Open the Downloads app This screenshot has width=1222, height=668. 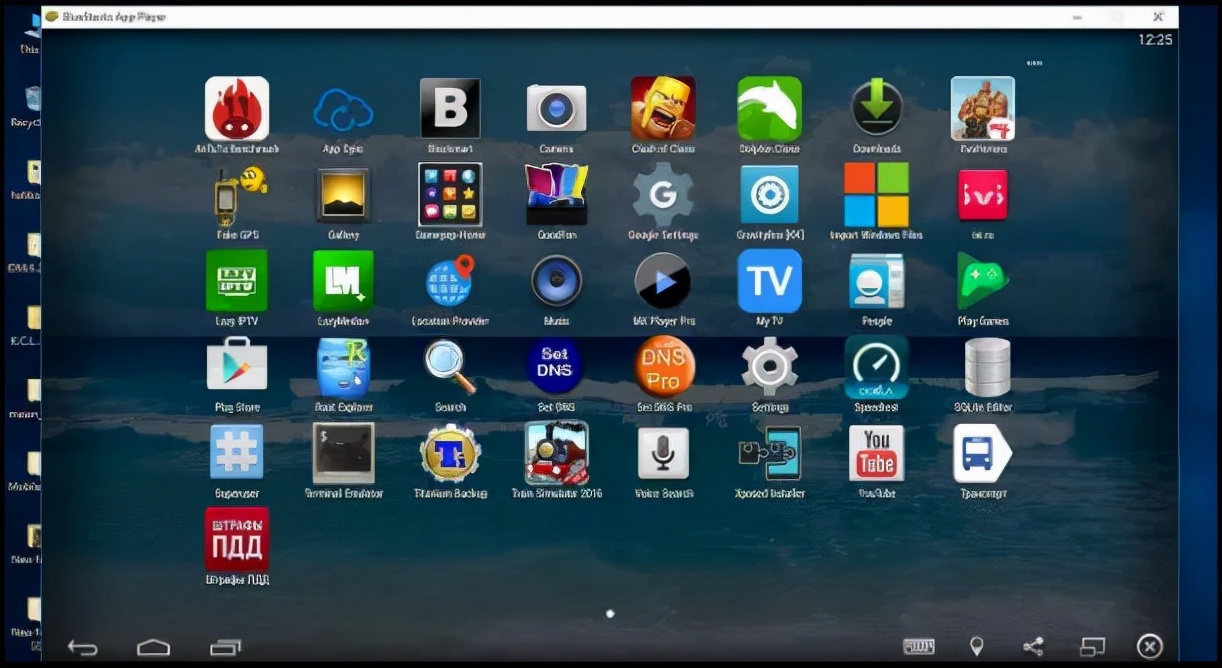pos(877,108)
